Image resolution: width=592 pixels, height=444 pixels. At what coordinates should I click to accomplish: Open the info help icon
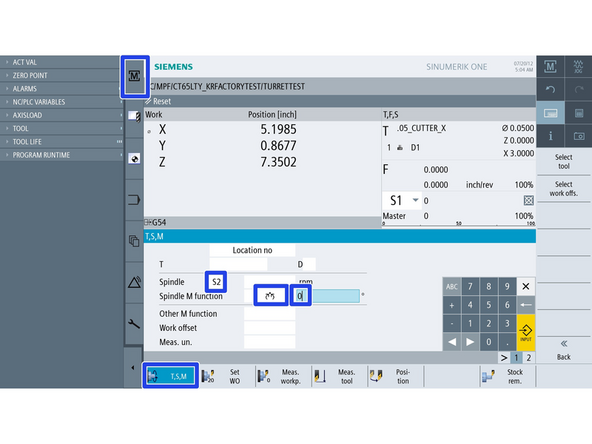pos(550,136)
